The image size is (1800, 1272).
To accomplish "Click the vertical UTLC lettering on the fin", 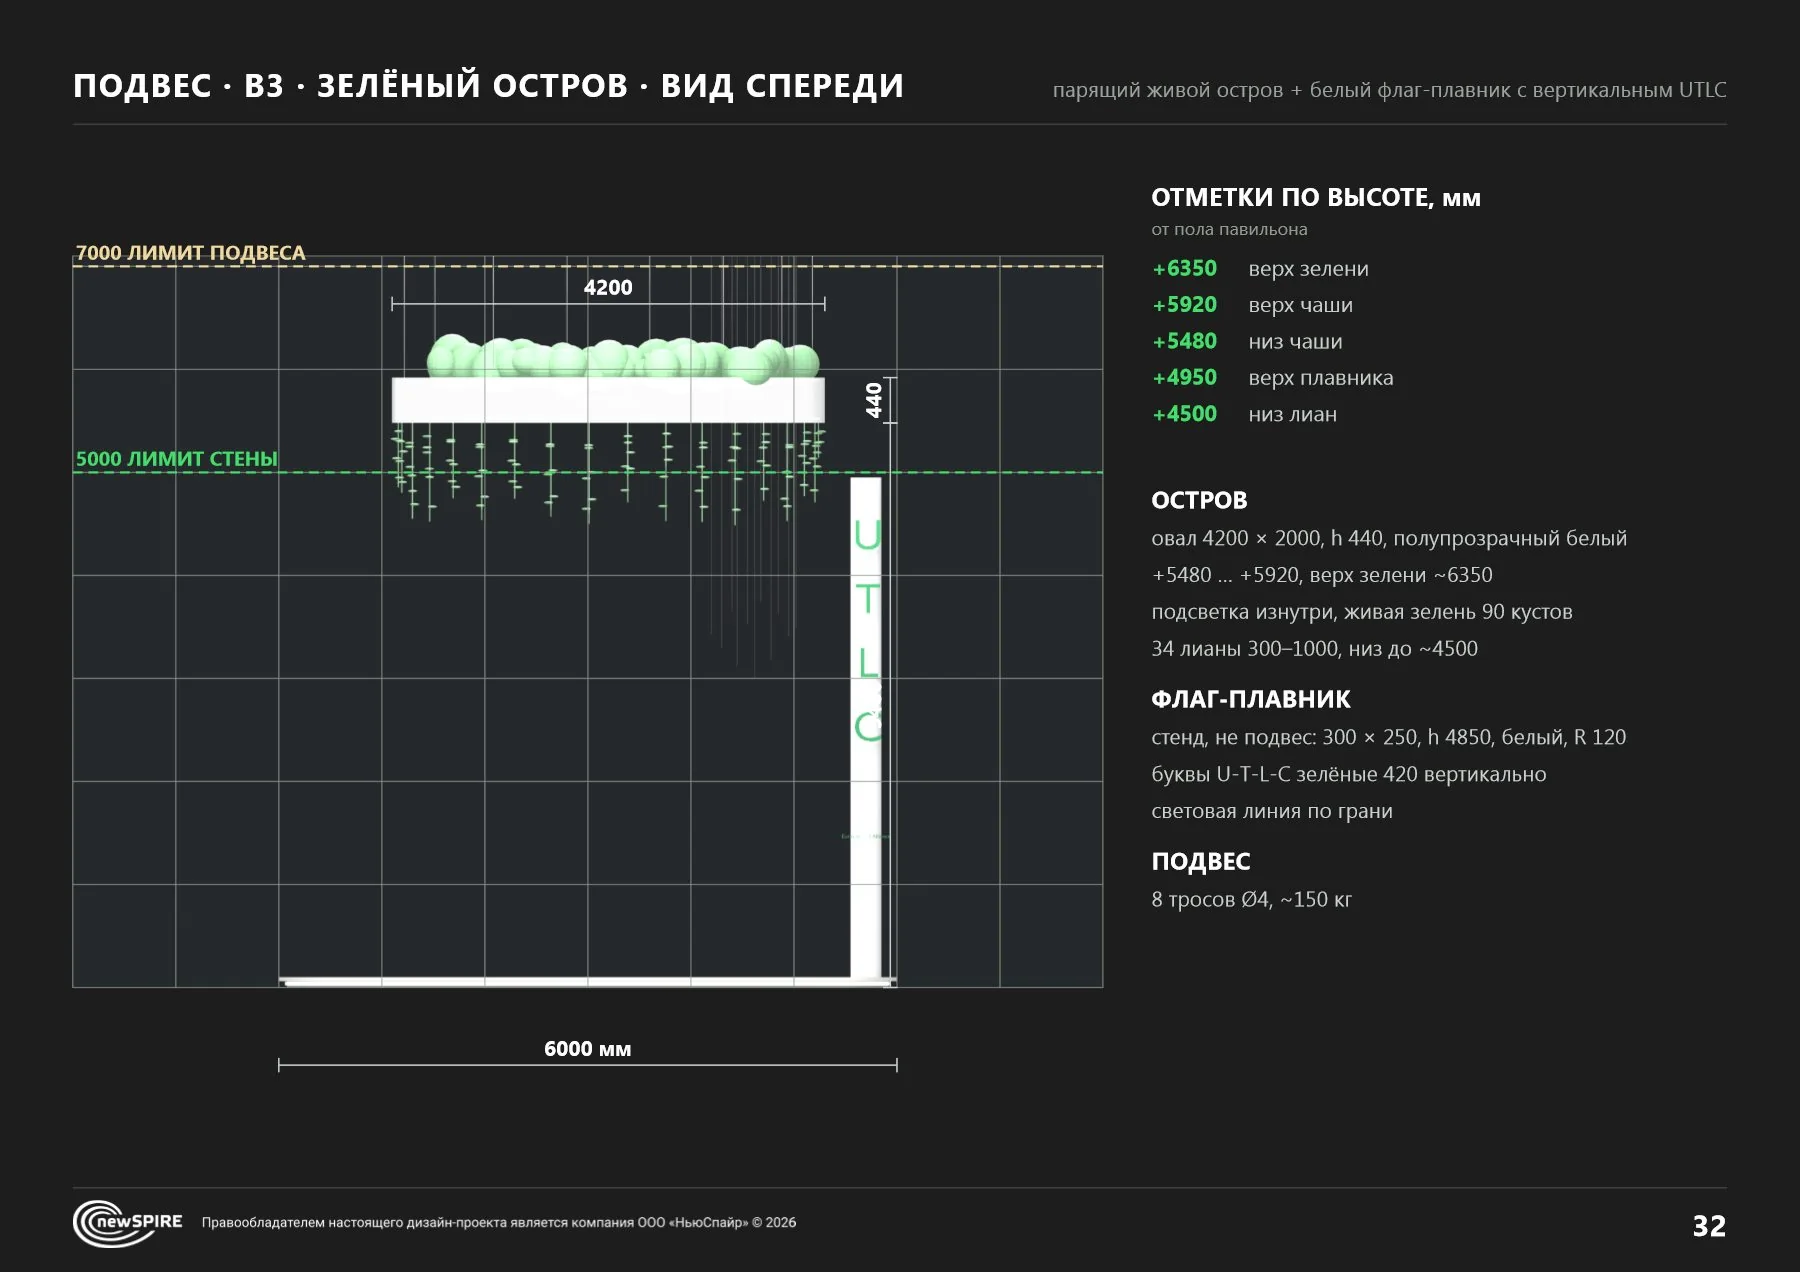I will (867, 630).
